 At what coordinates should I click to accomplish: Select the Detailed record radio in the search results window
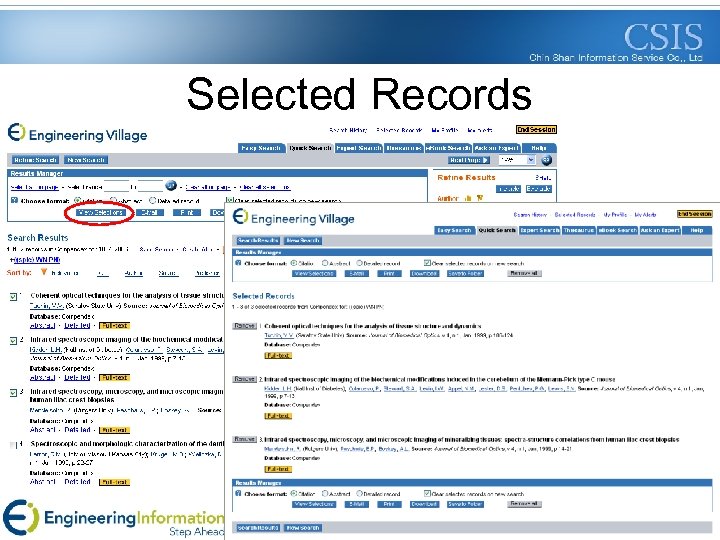pos(153,201)
